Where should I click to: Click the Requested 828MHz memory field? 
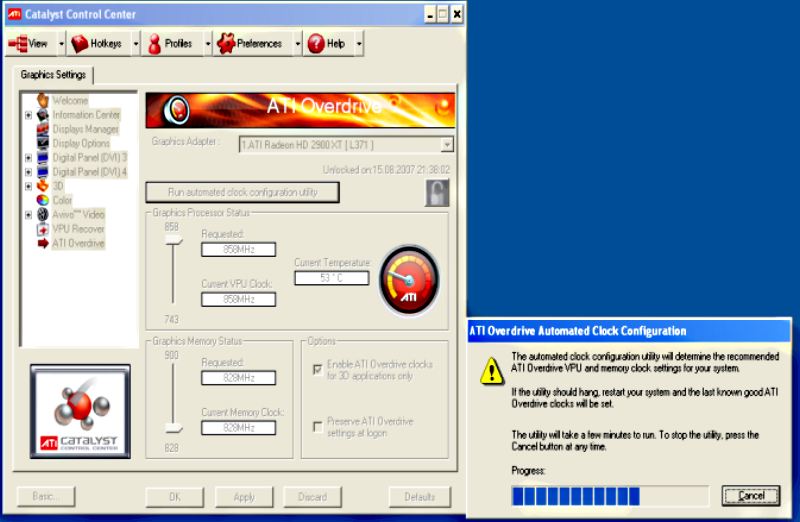(239, 378)
